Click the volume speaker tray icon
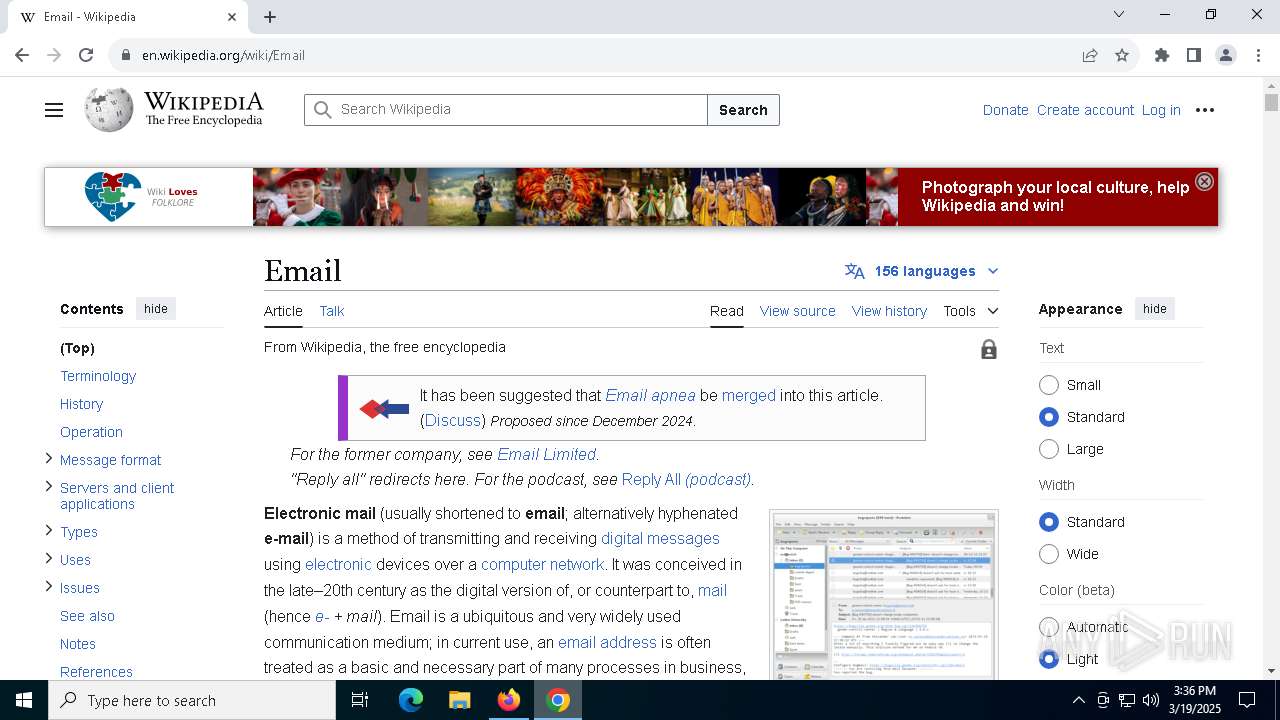 click(x=1151, y=700)
